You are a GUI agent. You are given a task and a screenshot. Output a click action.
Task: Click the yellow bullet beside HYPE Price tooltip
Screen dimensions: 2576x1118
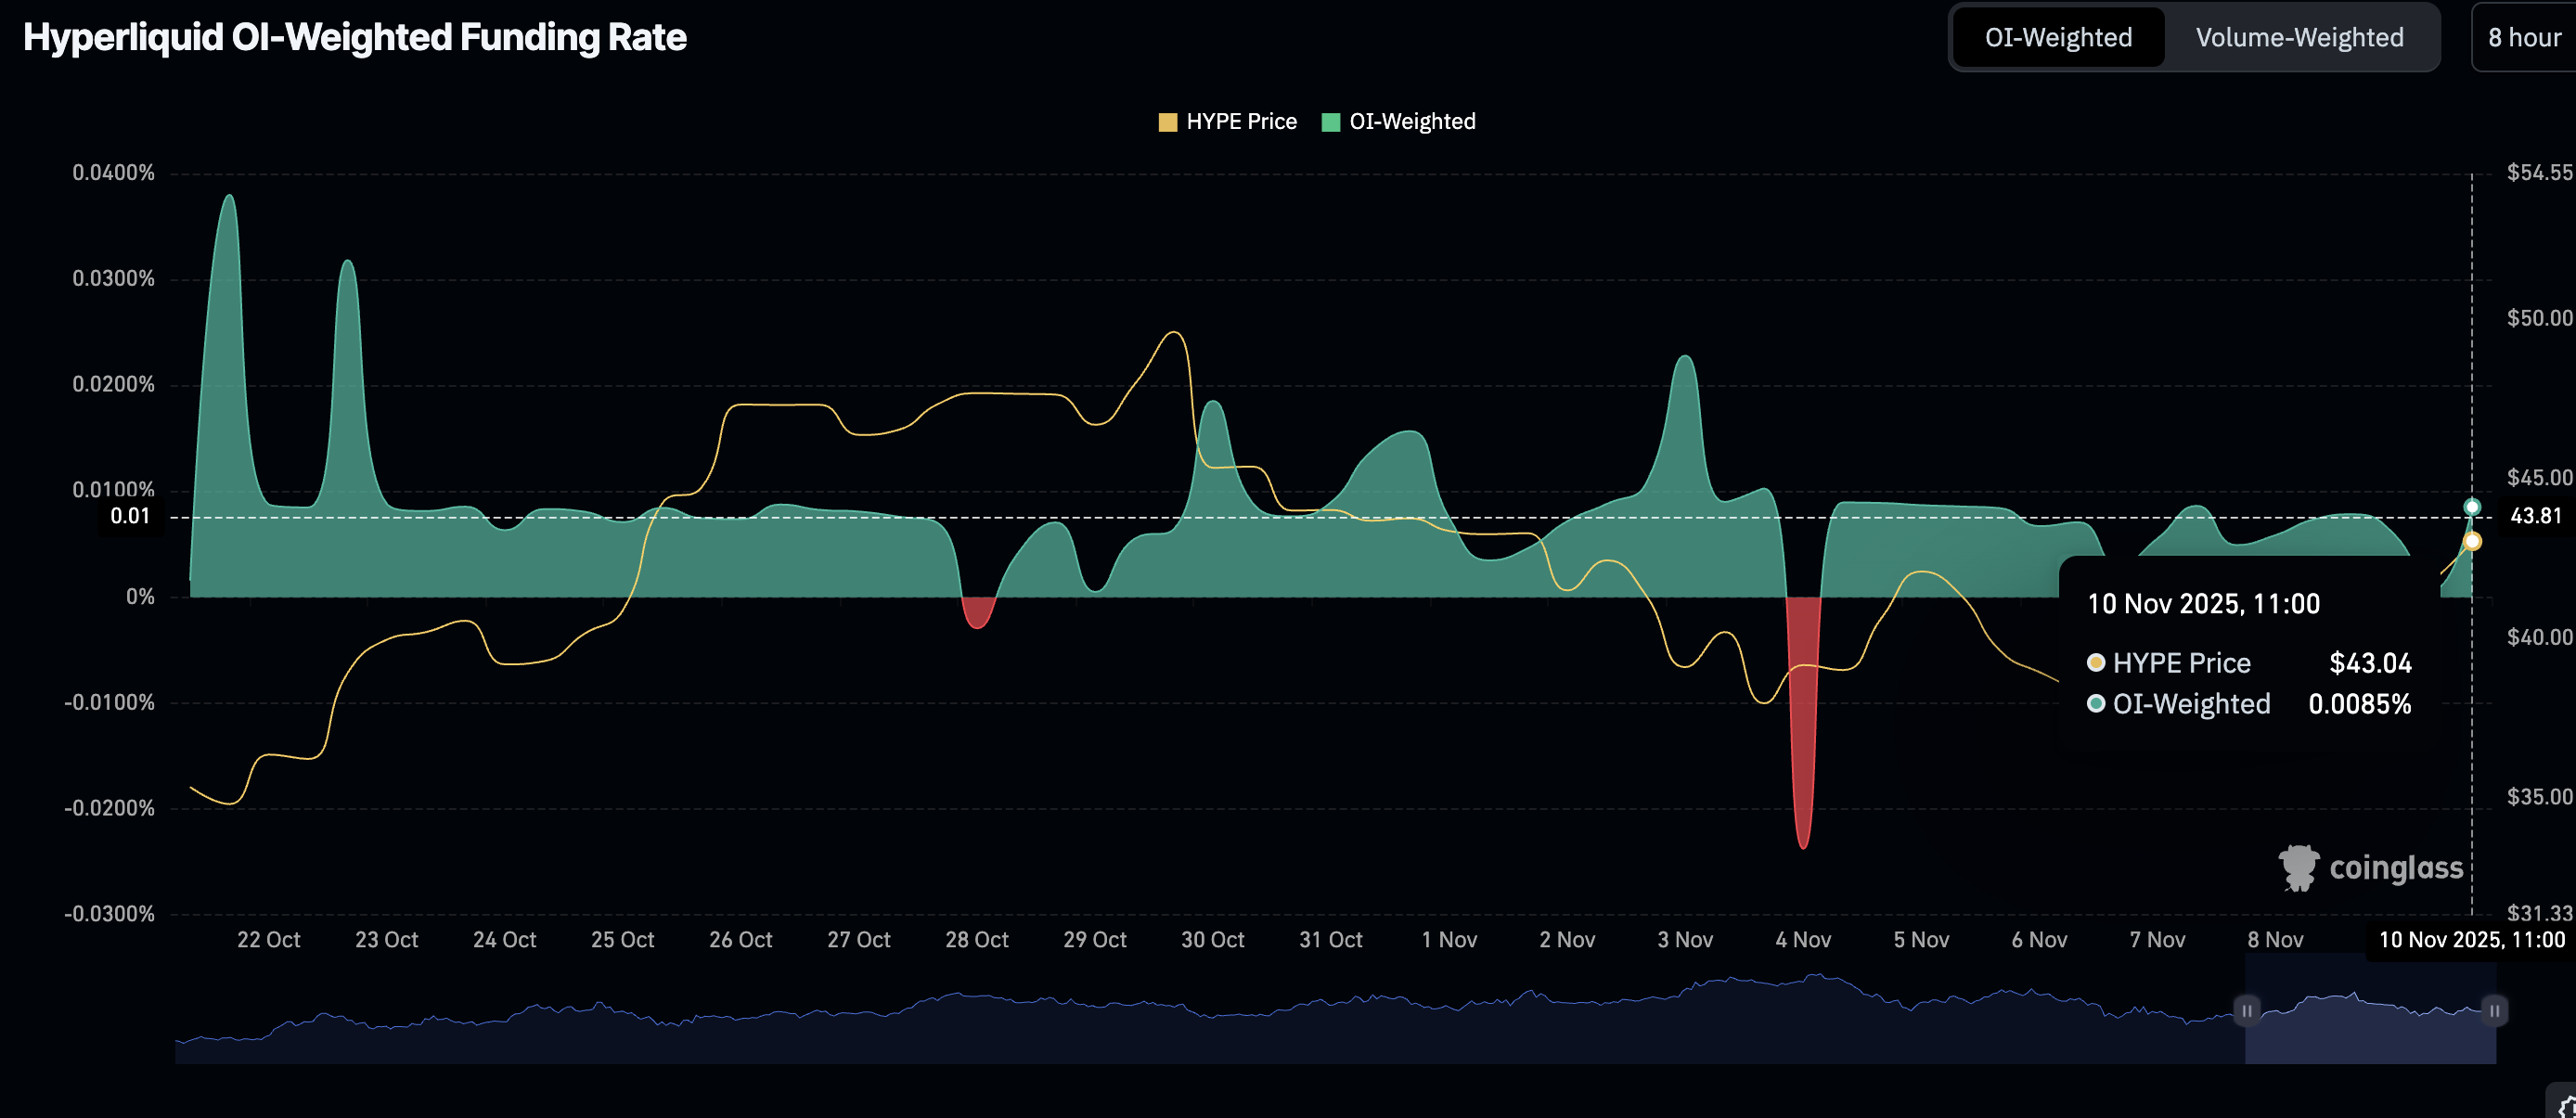2096,662
